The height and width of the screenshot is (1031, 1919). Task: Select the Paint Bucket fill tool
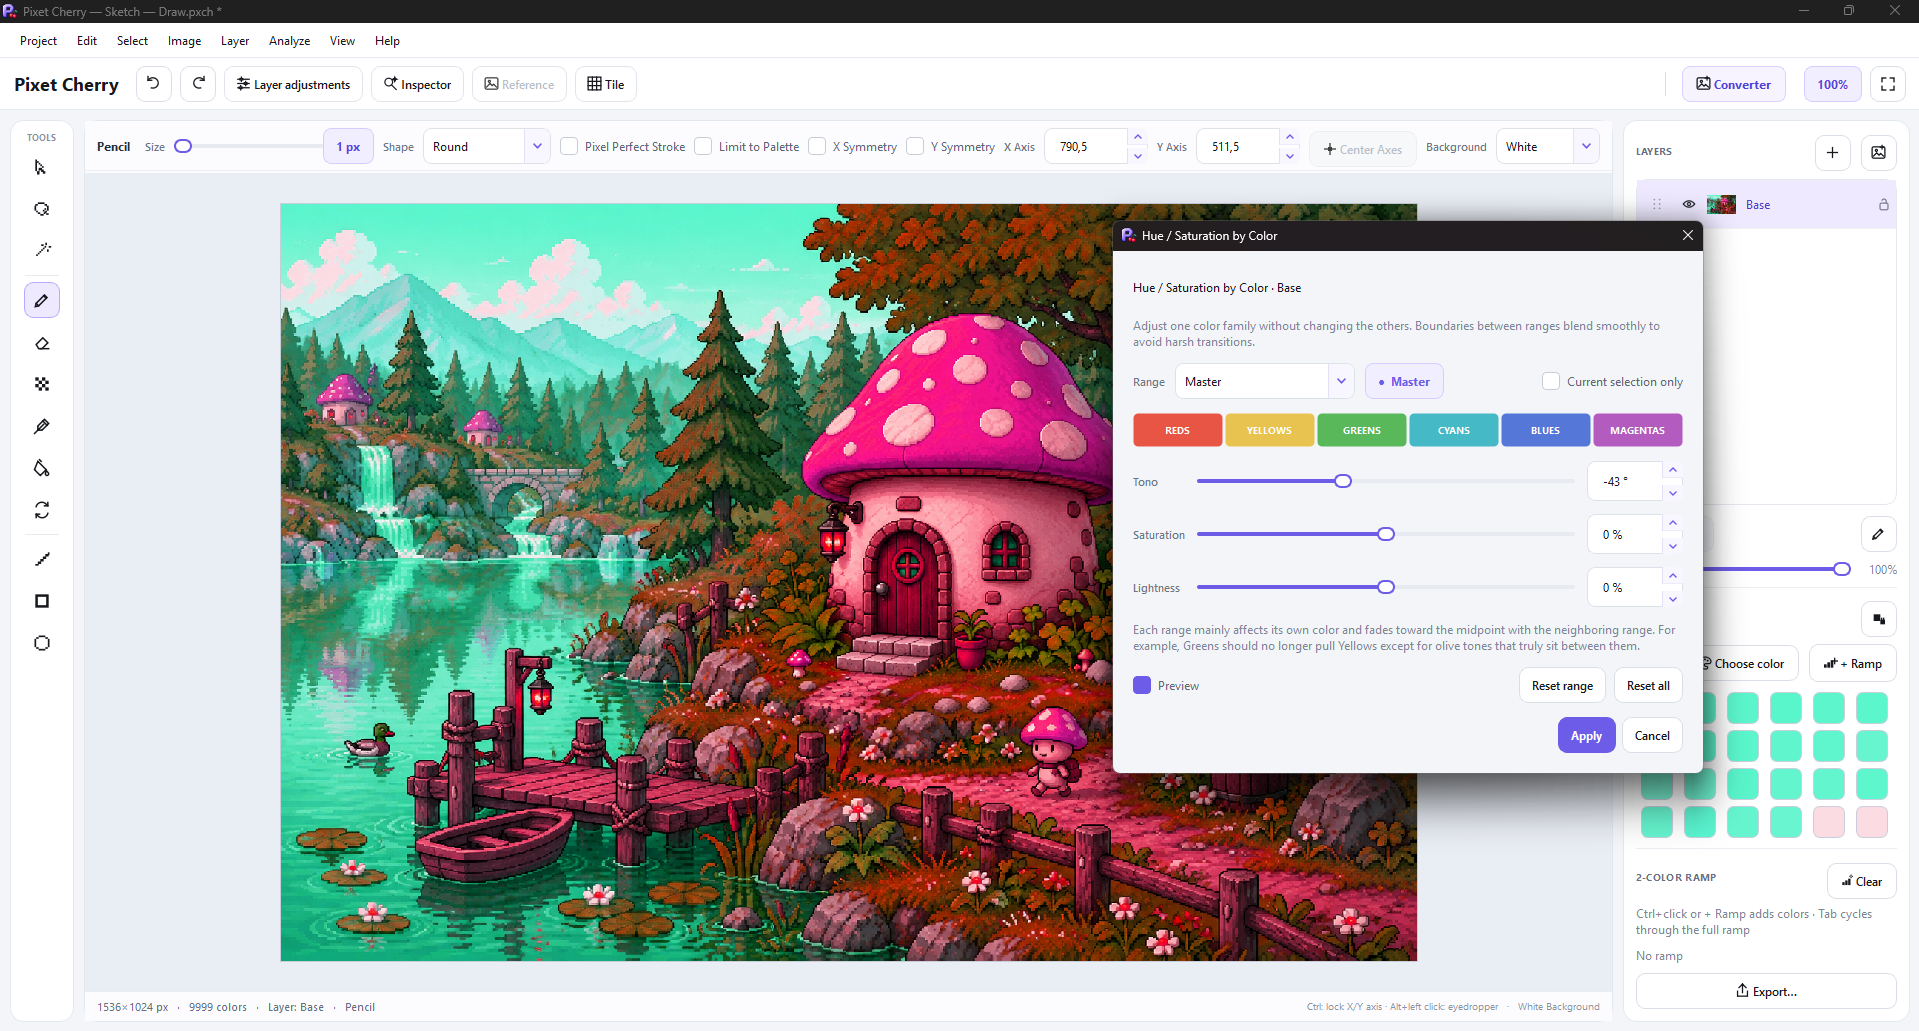coord(42,468)
